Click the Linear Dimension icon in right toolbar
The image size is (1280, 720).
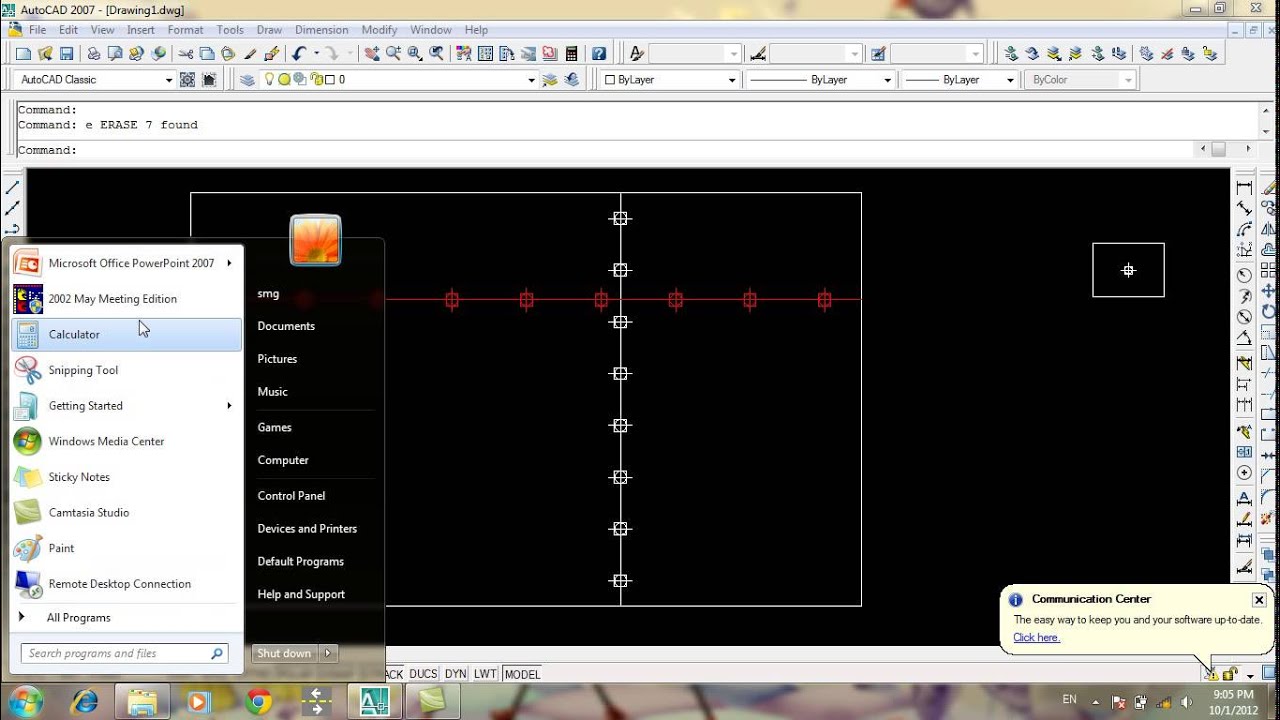point(1244,187)
